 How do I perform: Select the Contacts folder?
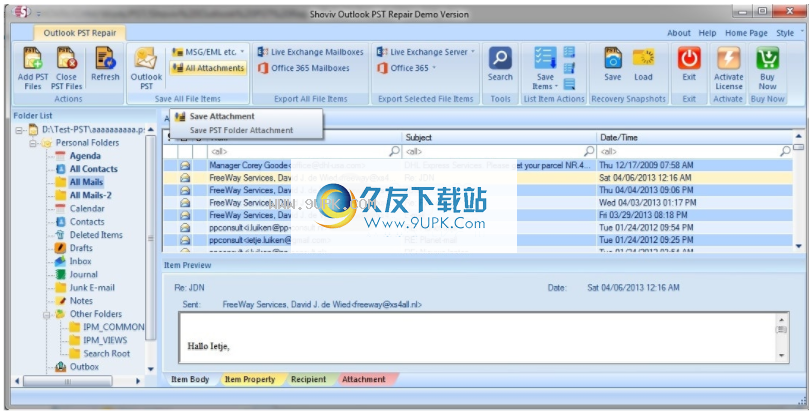click(87, 222)
